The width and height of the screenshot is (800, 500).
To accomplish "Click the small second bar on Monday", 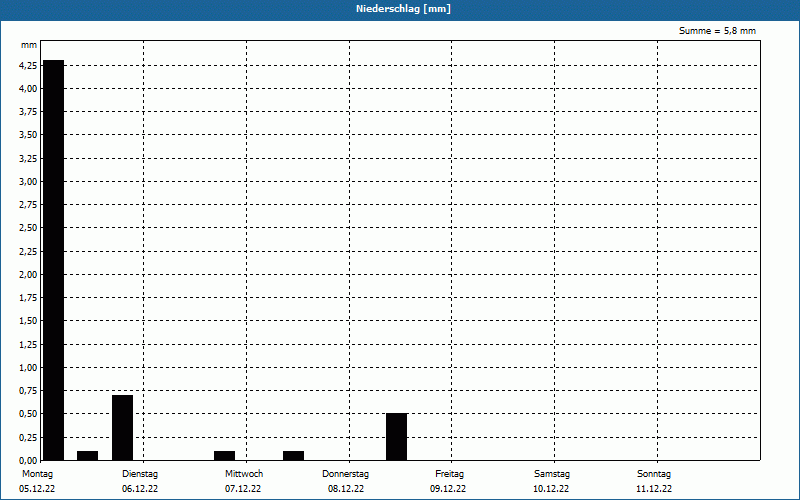I will (x=88, y=456).
